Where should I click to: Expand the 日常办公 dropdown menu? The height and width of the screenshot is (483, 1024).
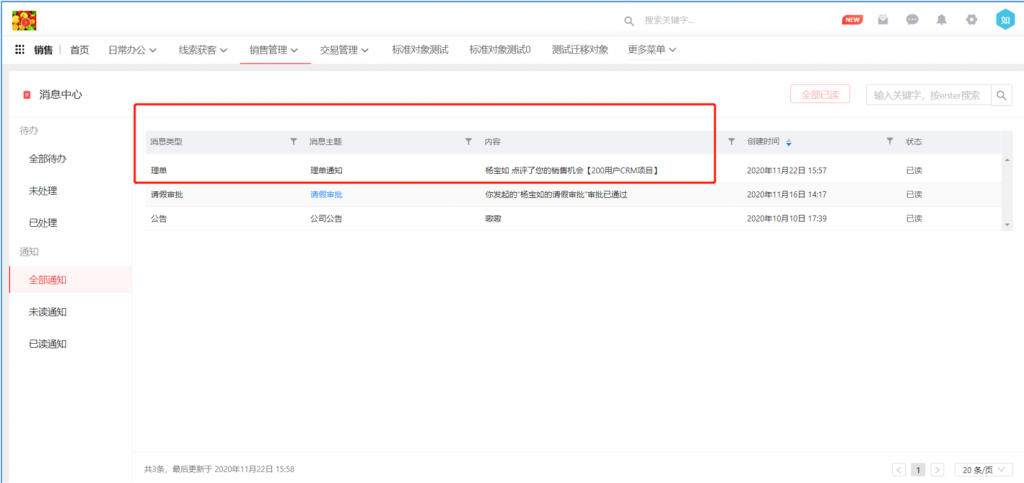point(132,50)
